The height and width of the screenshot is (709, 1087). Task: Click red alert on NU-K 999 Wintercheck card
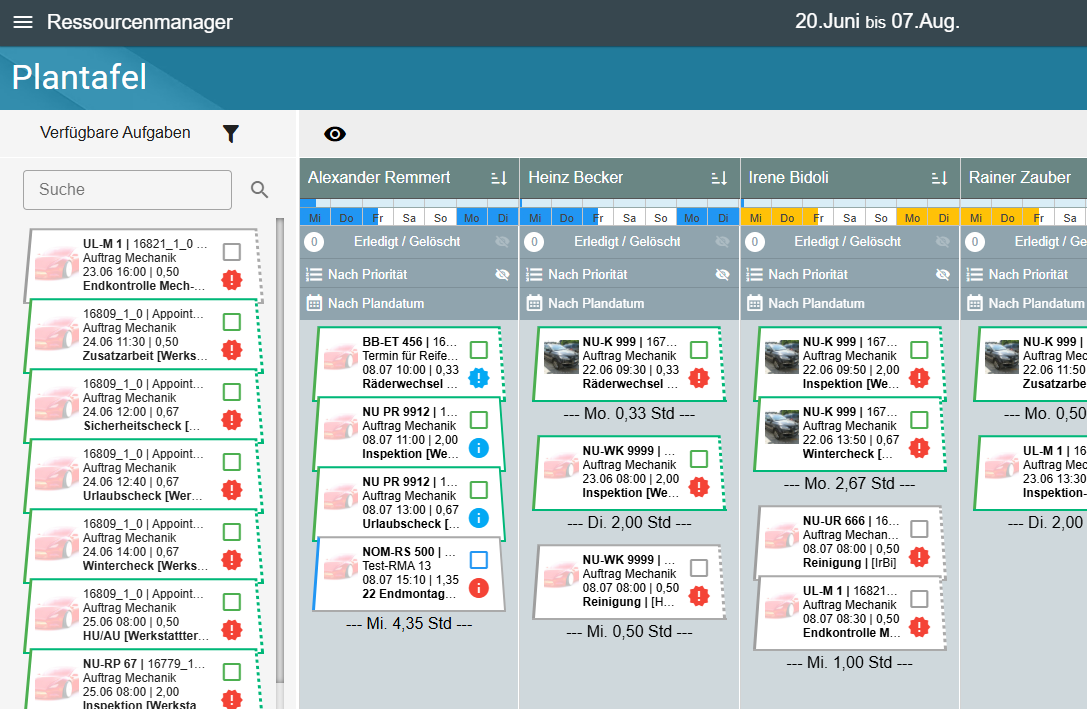[x=919, y=448]
